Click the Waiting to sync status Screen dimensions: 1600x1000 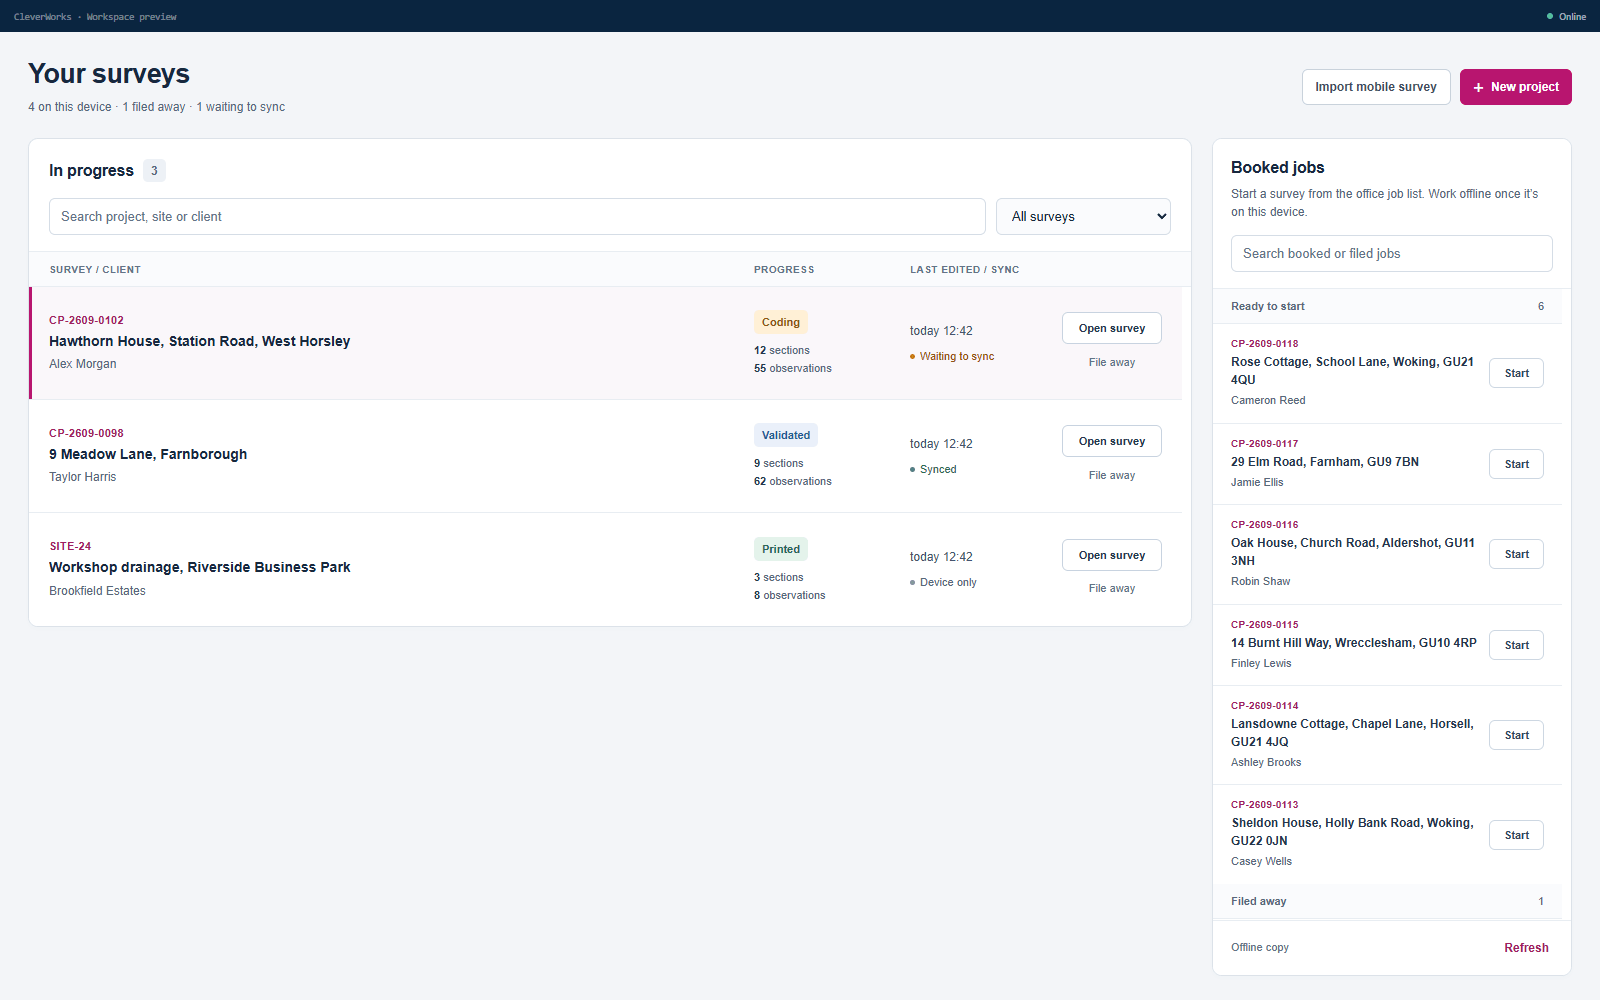[x=952, y=357]
